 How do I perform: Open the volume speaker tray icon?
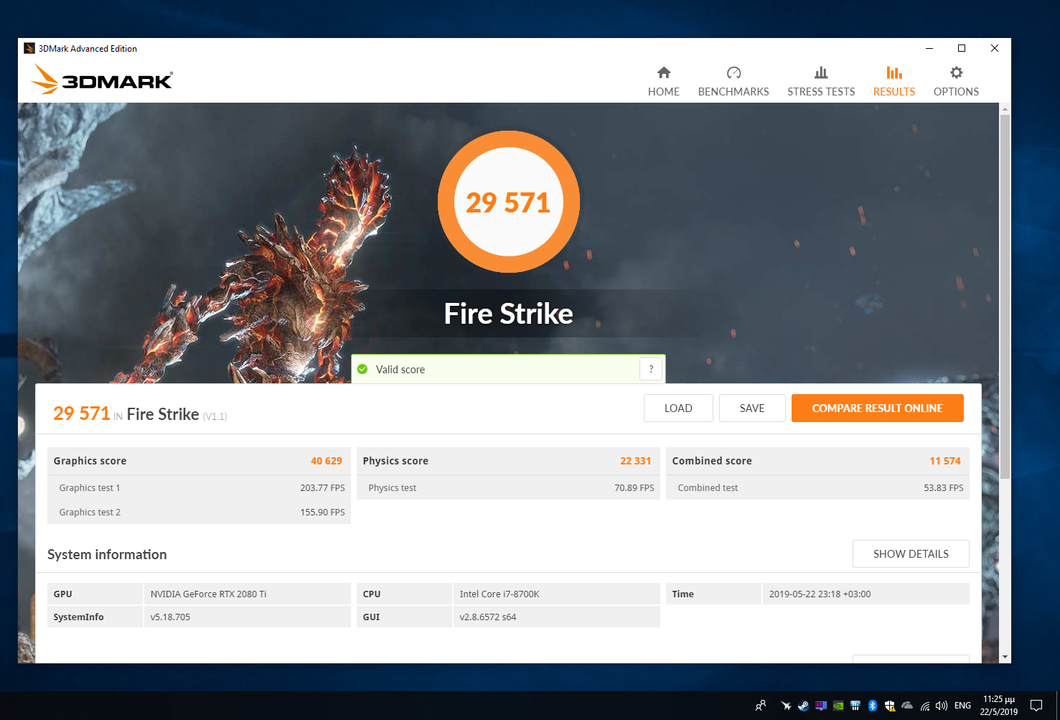click(x=942, y=706)
